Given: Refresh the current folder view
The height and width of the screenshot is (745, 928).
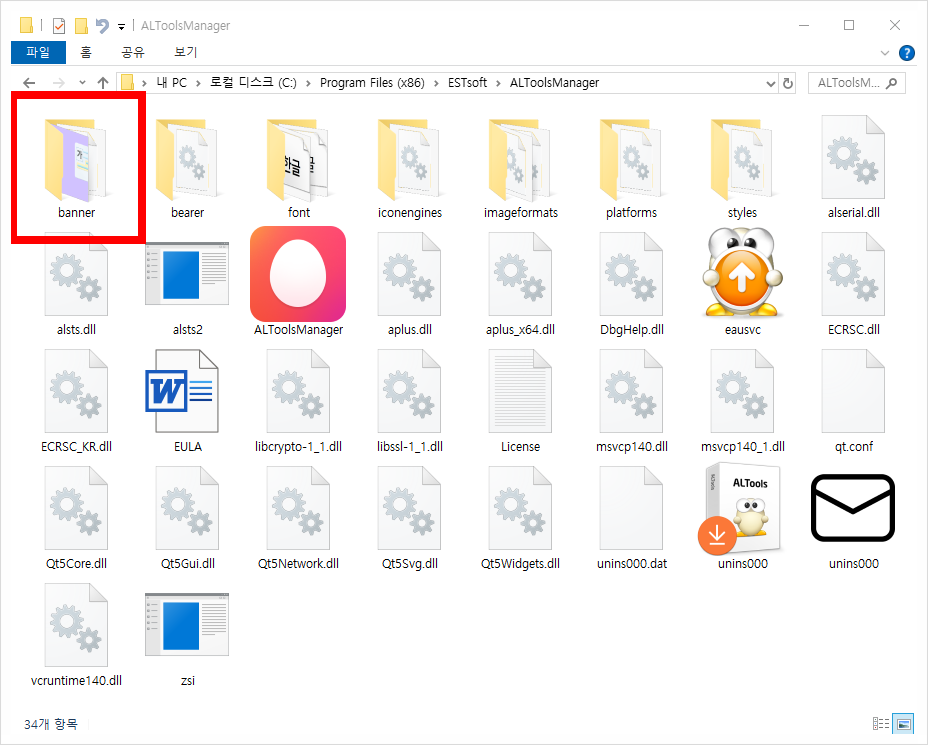Looking at the screenshot, I should [788, 83].
